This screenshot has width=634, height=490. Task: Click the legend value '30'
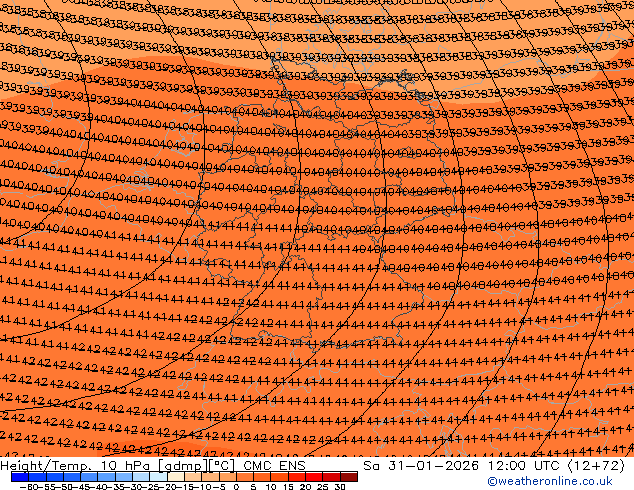tap(340, 487)
